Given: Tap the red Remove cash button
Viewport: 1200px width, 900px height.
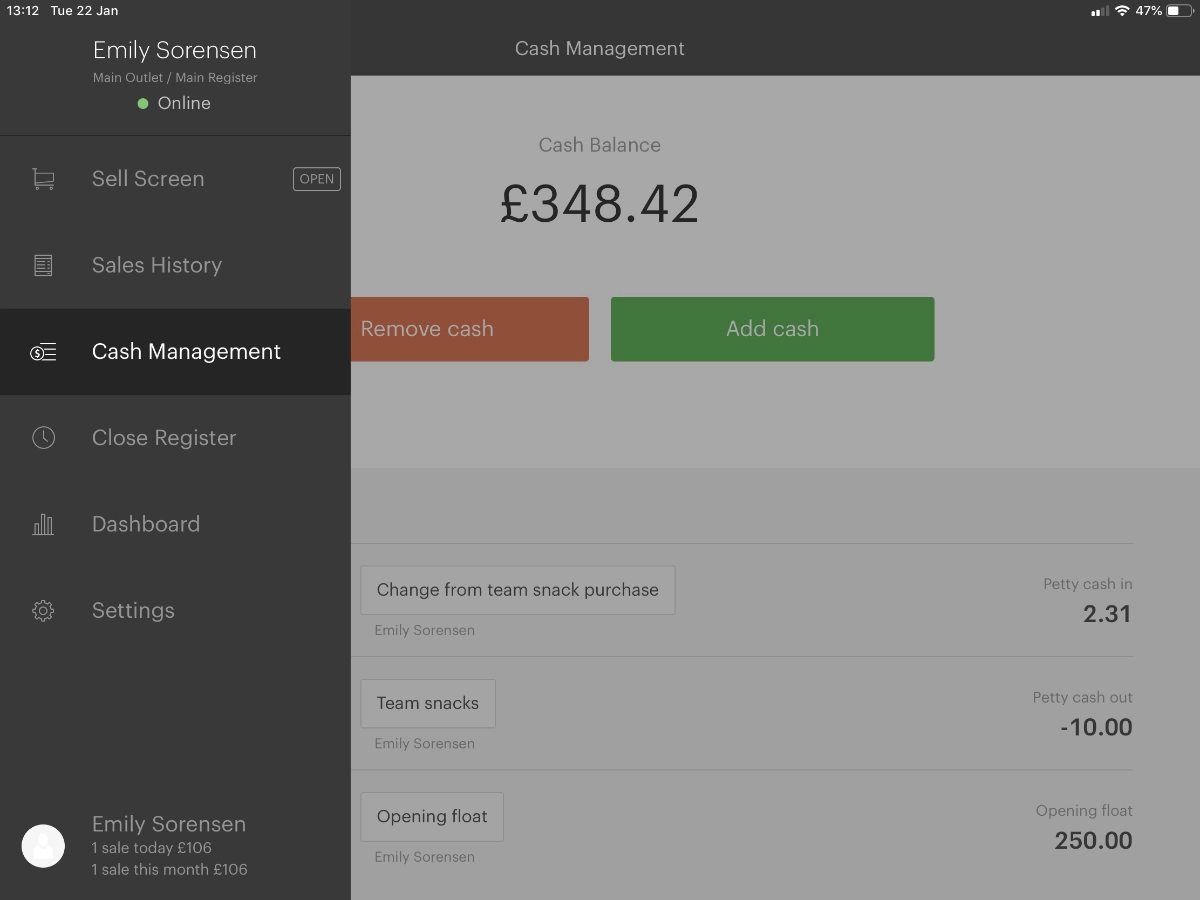Looking at the screenshot, I should pos(469,329).
